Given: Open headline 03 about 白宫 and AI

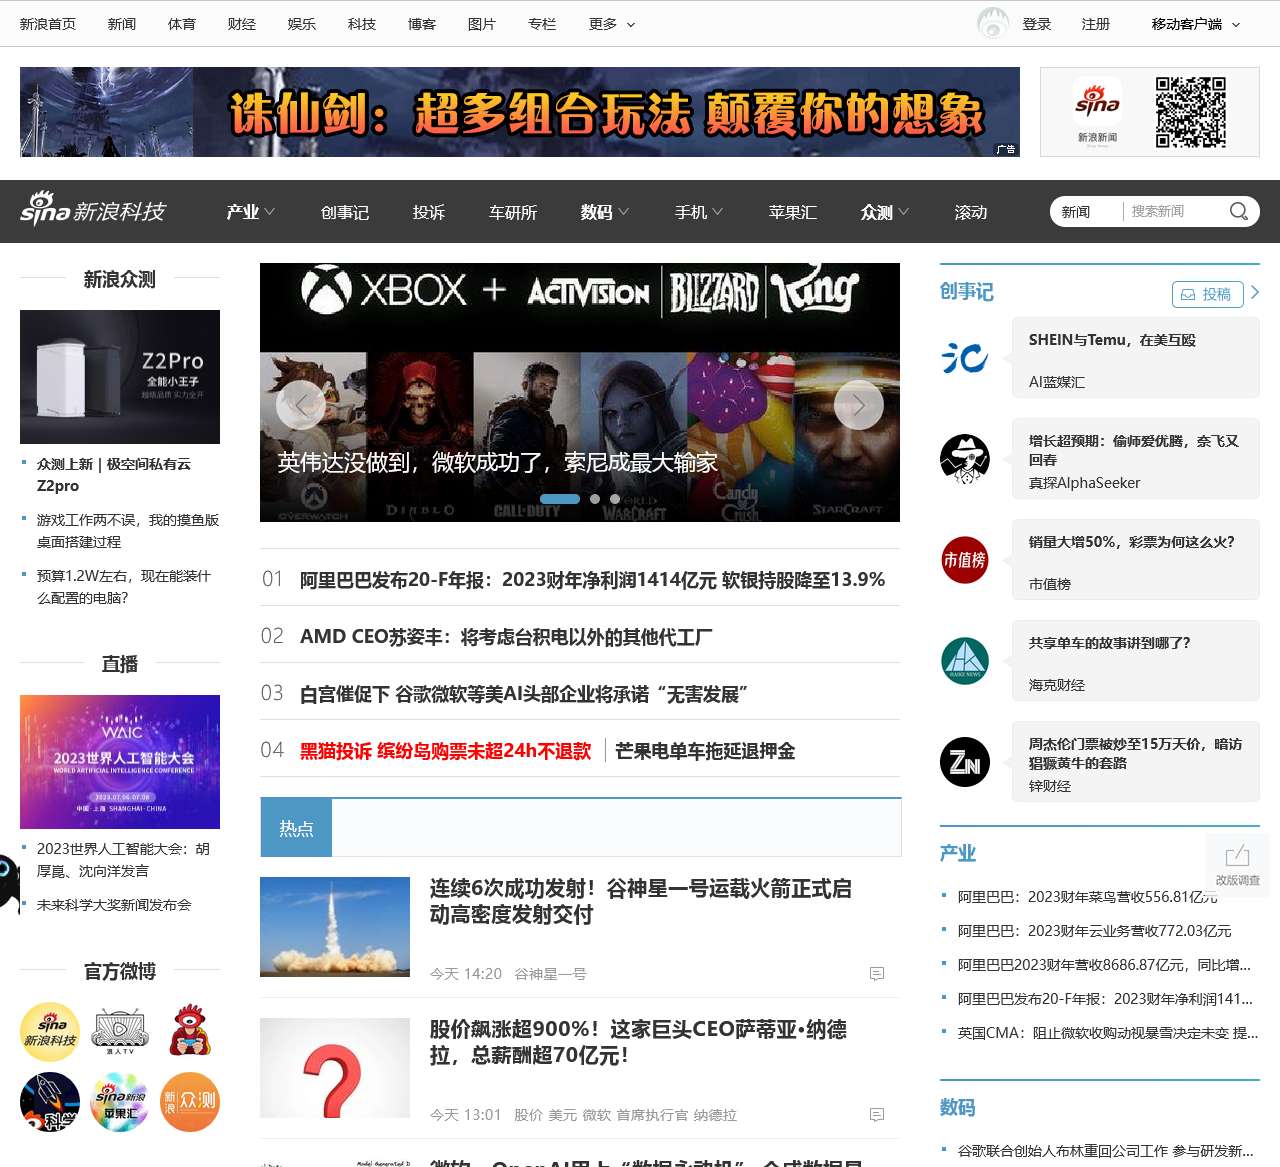Looking at the screenshot, I should point(524,693).
